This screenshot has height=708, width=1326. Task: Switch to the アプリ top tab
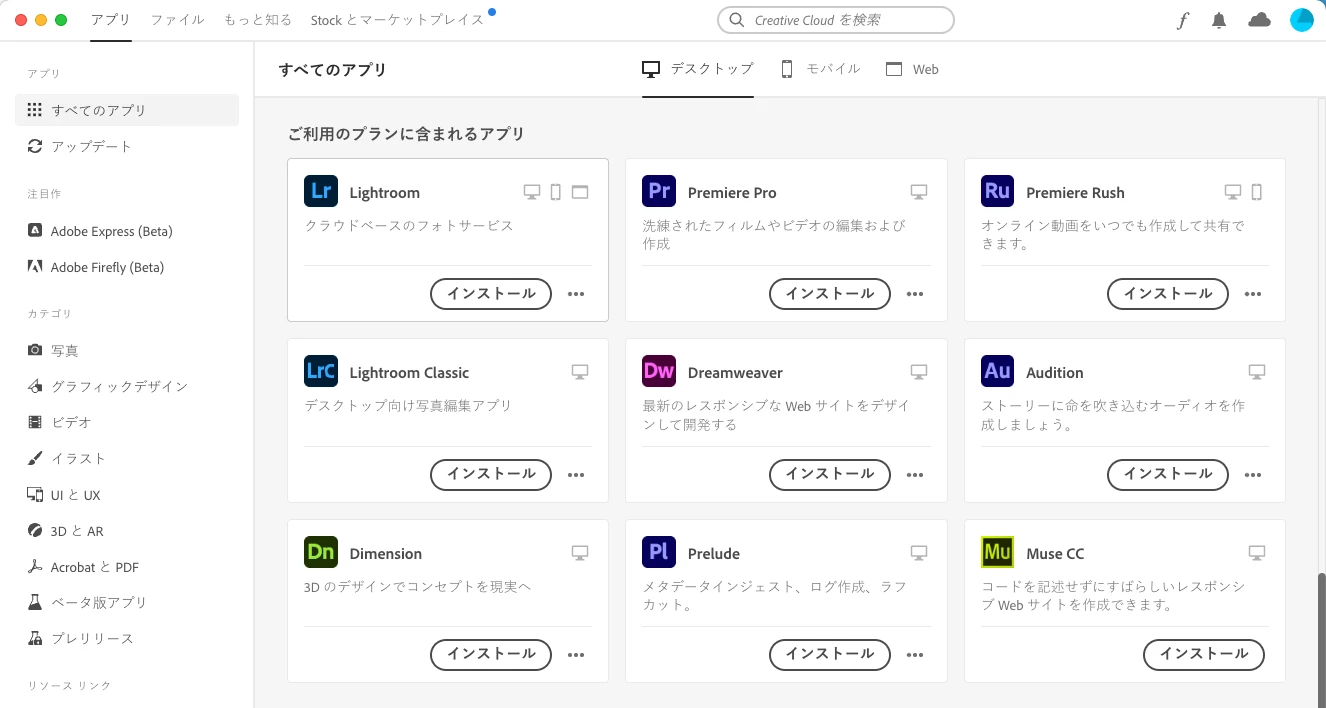[x=110, y=20]
